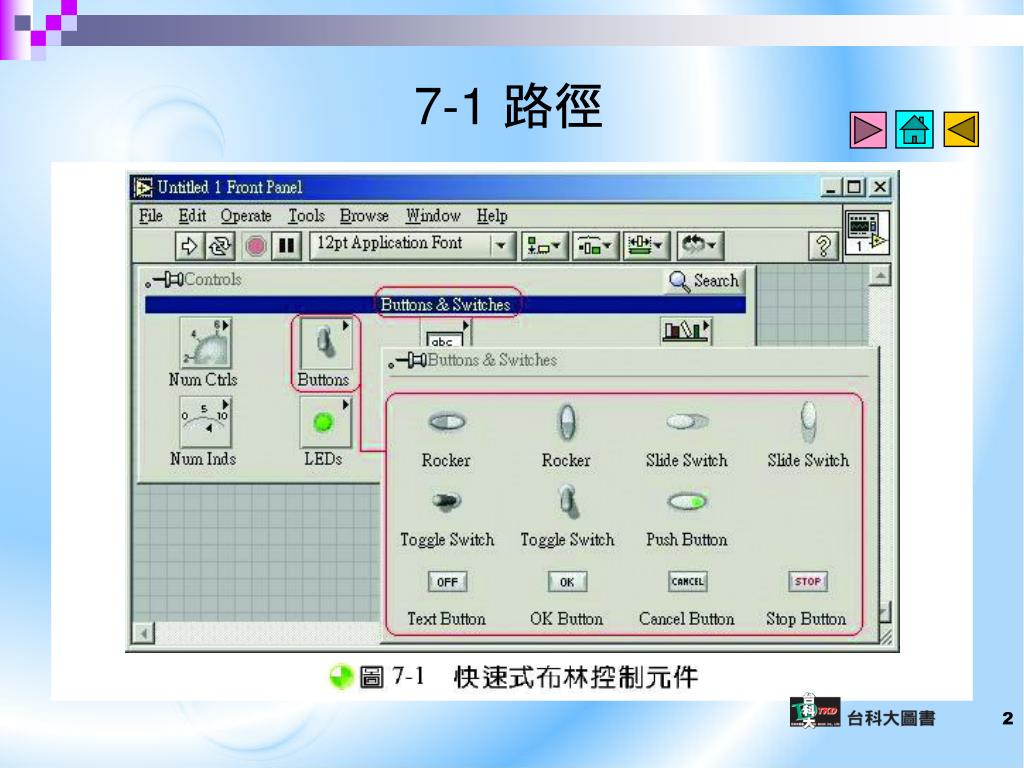Minimize the Untitled 1 Front Panel window
The image size is (1024, 768).
(x=830, y=187)
